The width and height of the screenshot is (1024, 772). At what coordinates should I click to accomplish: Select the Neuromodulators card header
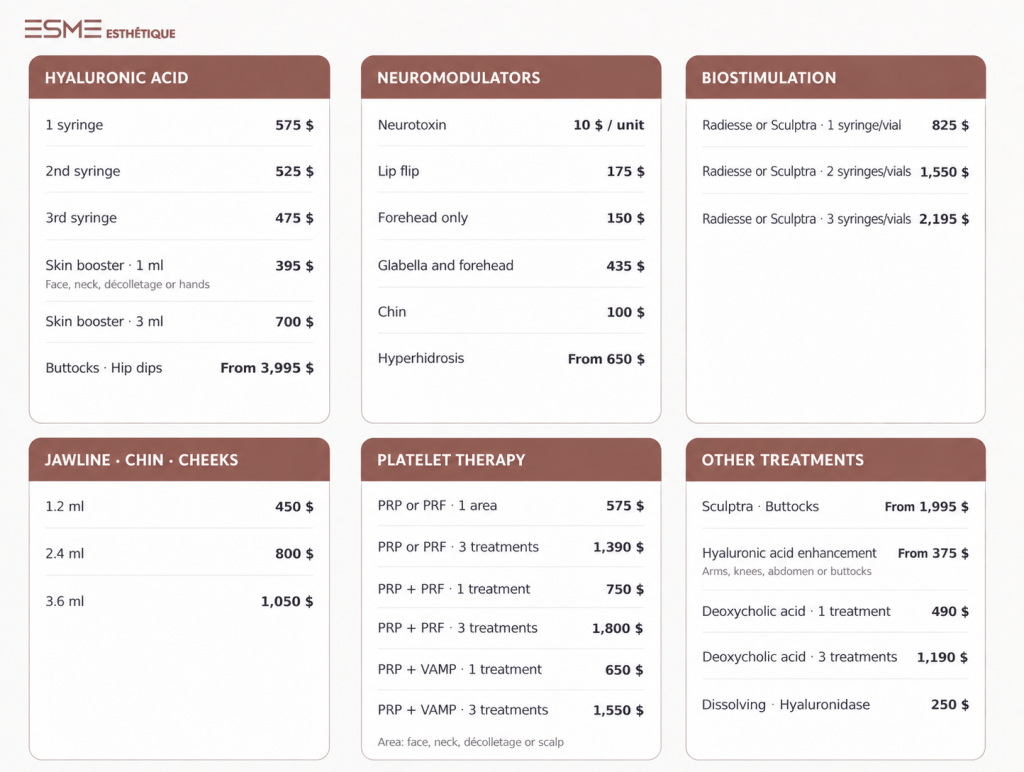point(511,77)
